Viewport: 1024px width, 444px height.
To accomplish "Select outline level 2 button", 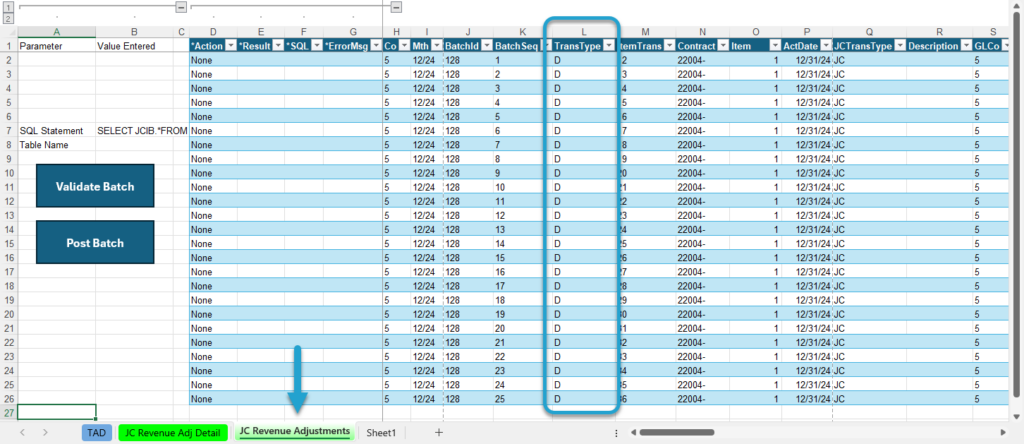I will [8, 18].
